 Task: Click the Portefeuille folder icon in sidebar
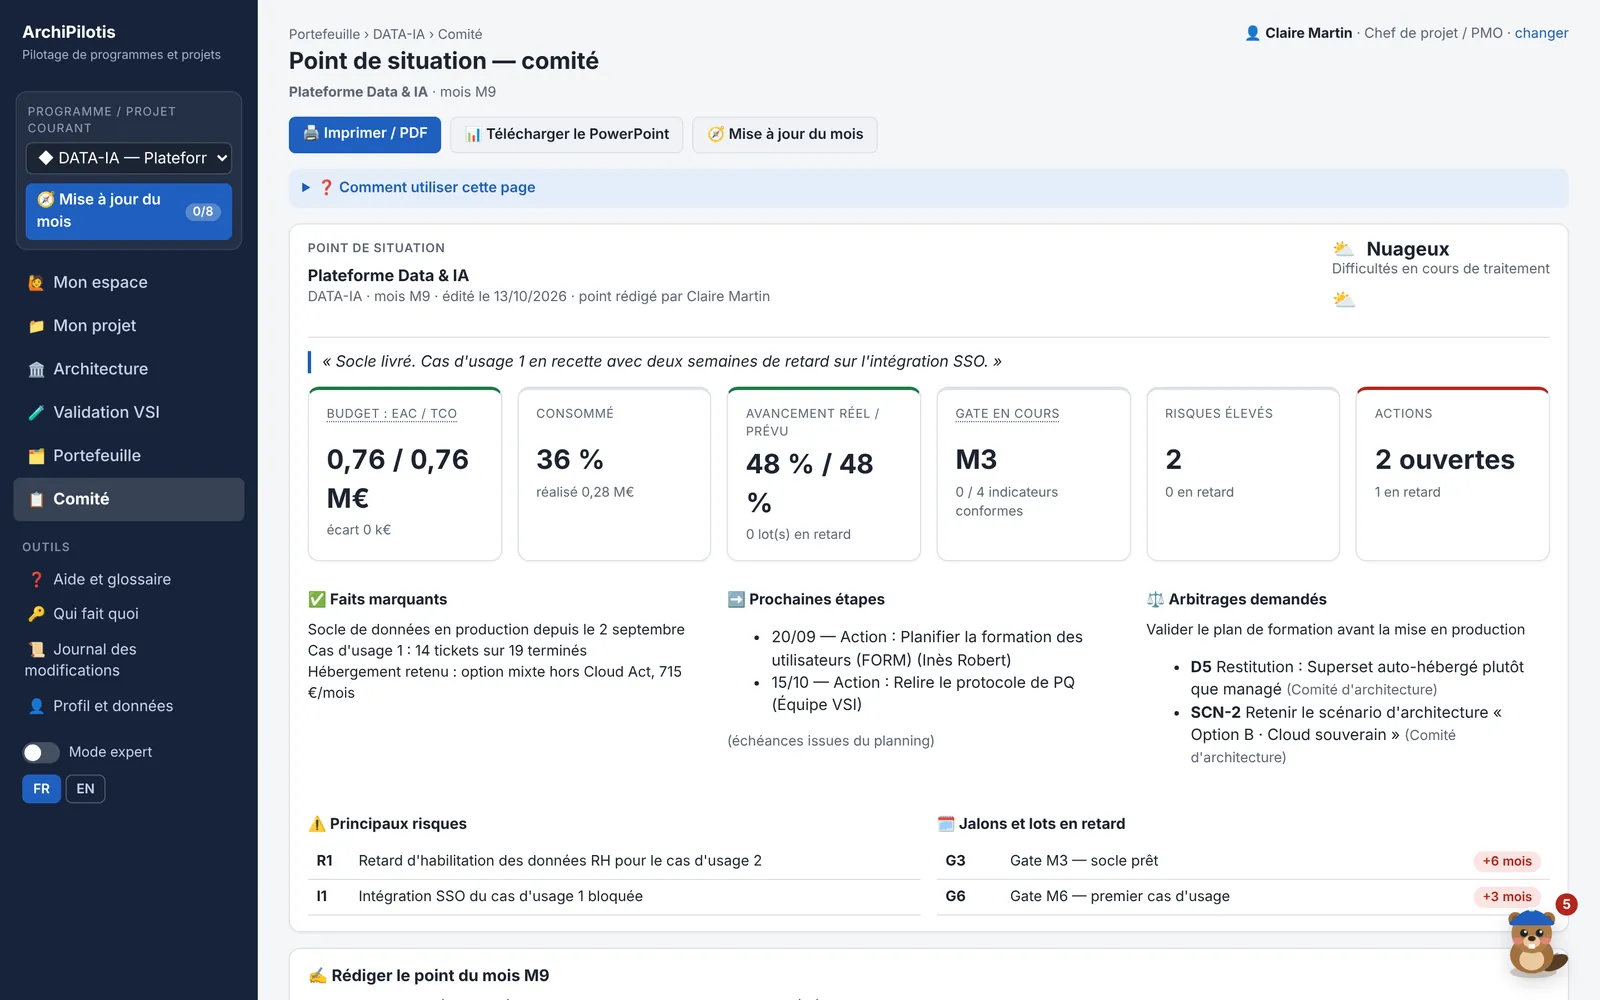[x=37, y=456]
